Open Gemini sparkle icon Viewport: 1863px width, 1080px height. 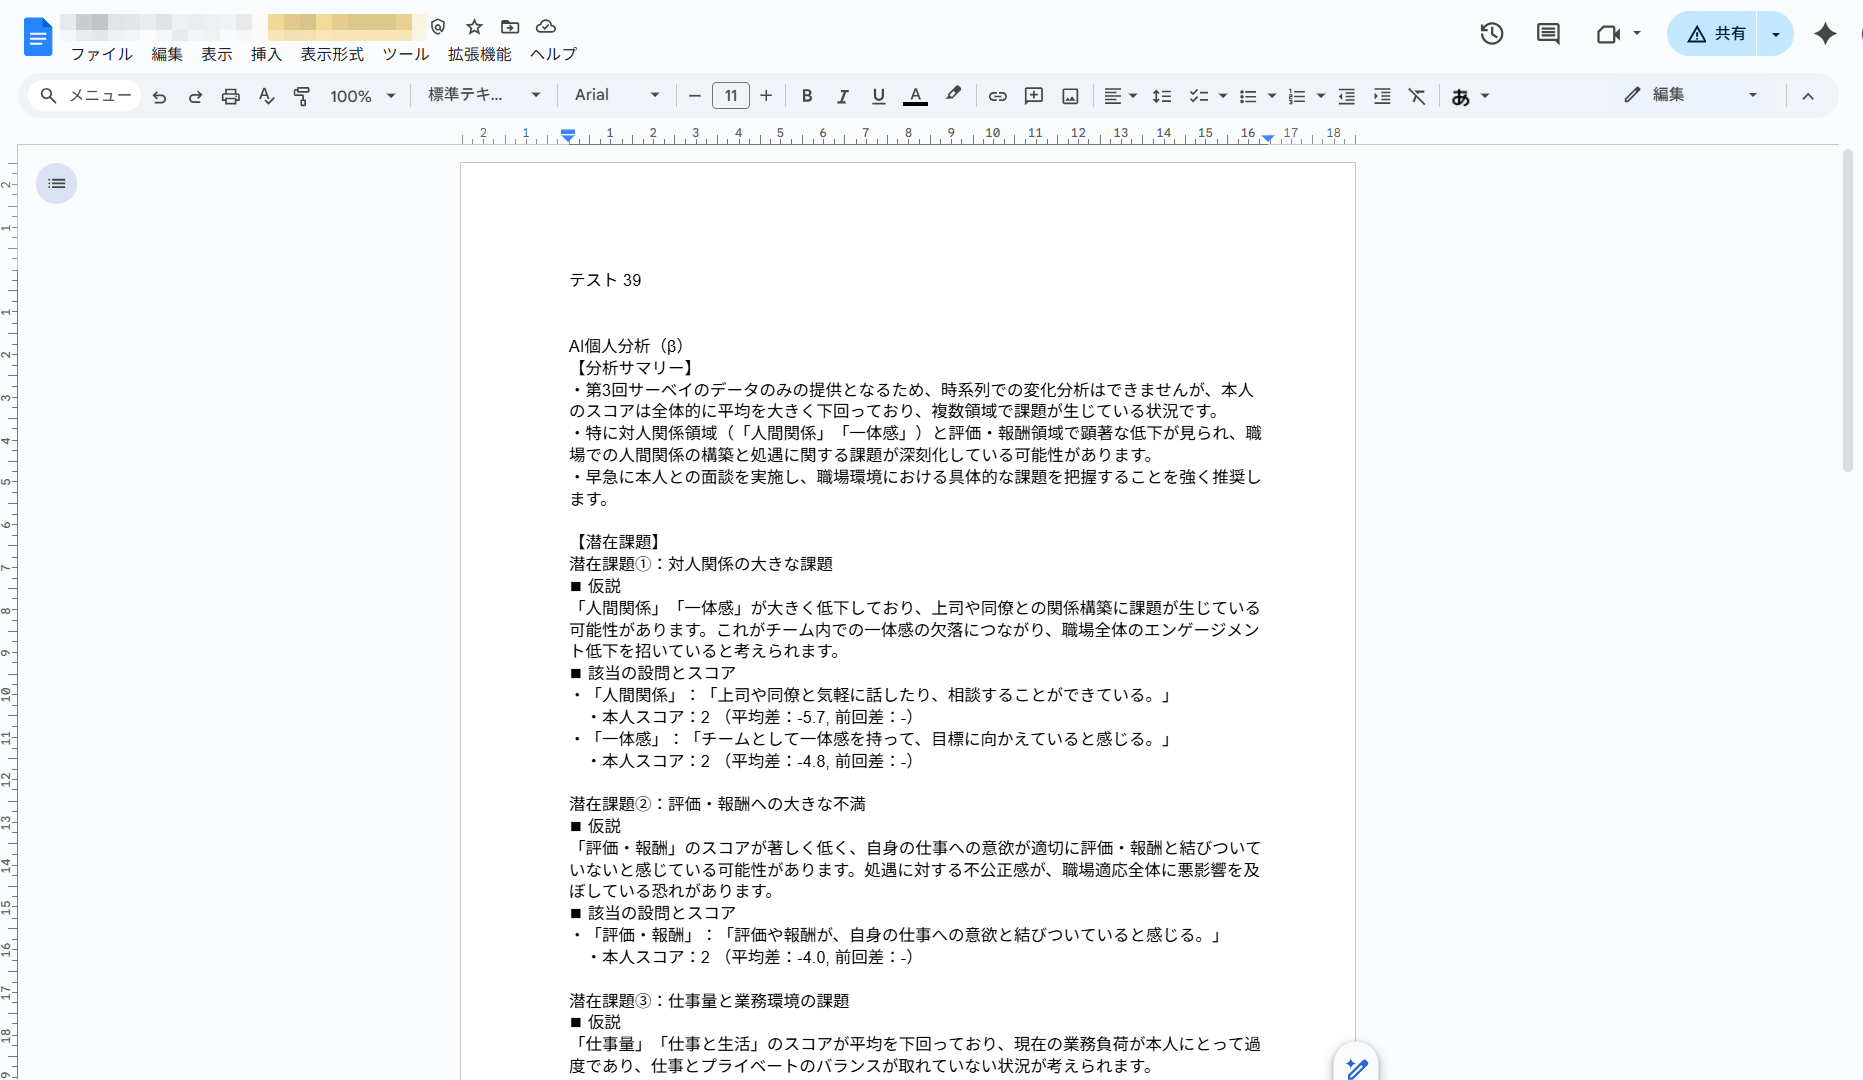[1825, 34]
